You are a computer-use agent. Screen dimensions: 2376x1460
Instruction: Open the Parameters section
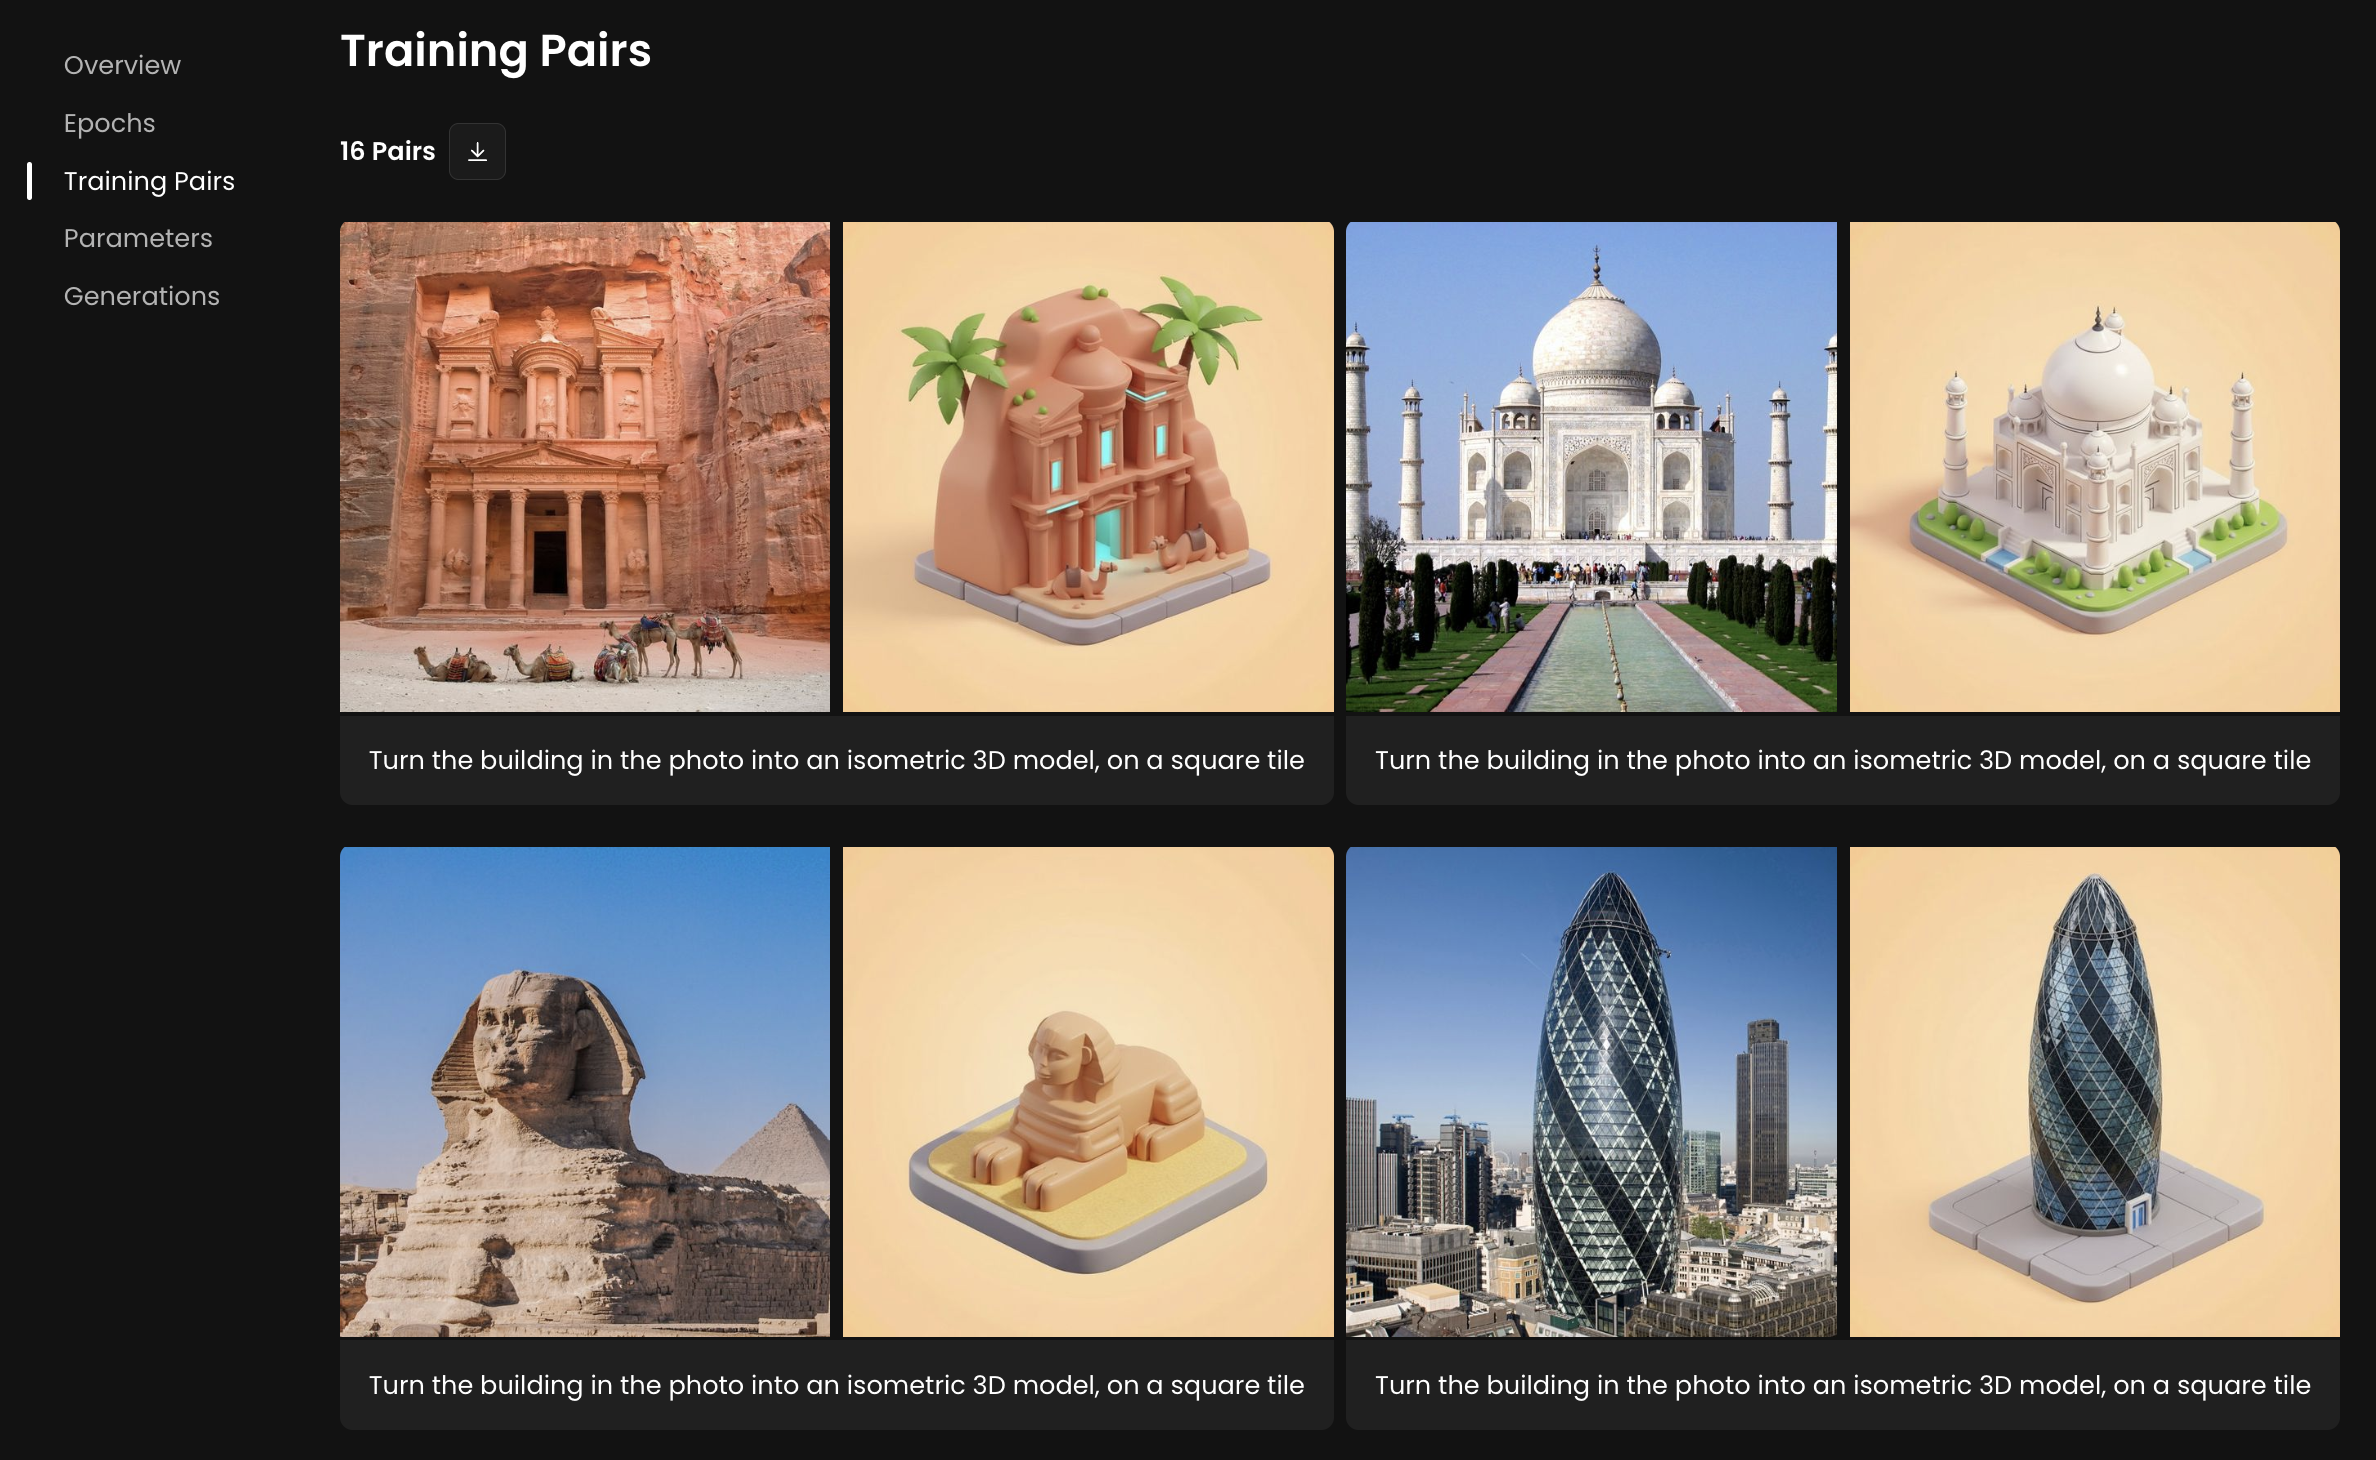tap(138, 238)
